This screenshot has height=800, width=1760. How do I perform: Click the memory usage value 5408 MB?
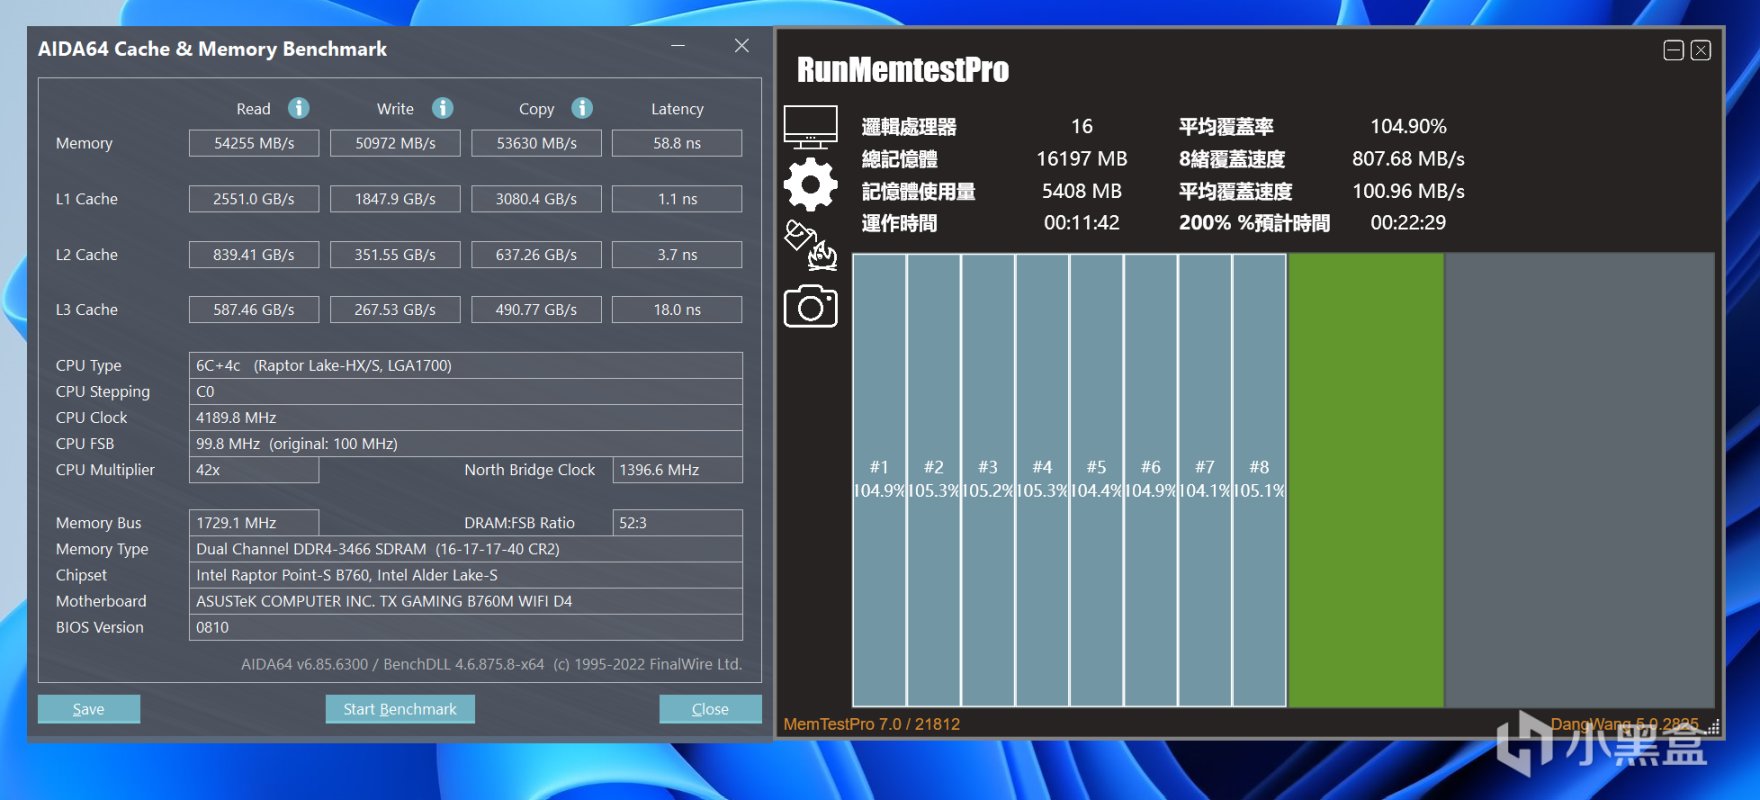[x=1082, y=190]
